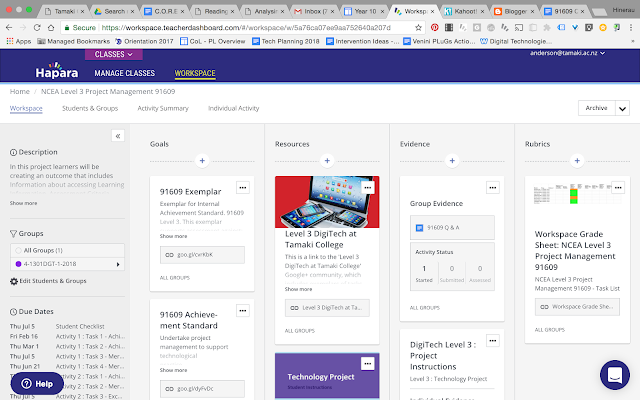Reload the page
This screenshot has width=640, height=400.
(x=37, y=27)
